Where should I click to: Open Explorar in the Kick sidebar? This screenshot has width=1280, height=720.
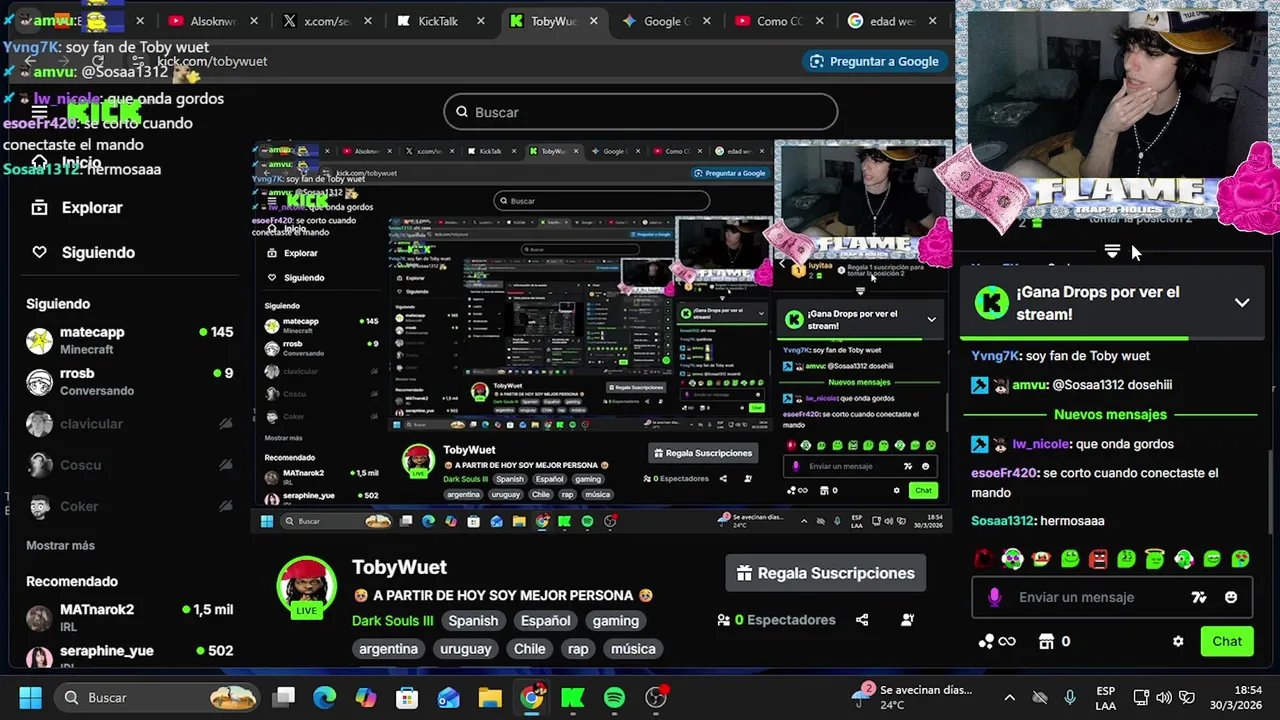tap(92, 207)
